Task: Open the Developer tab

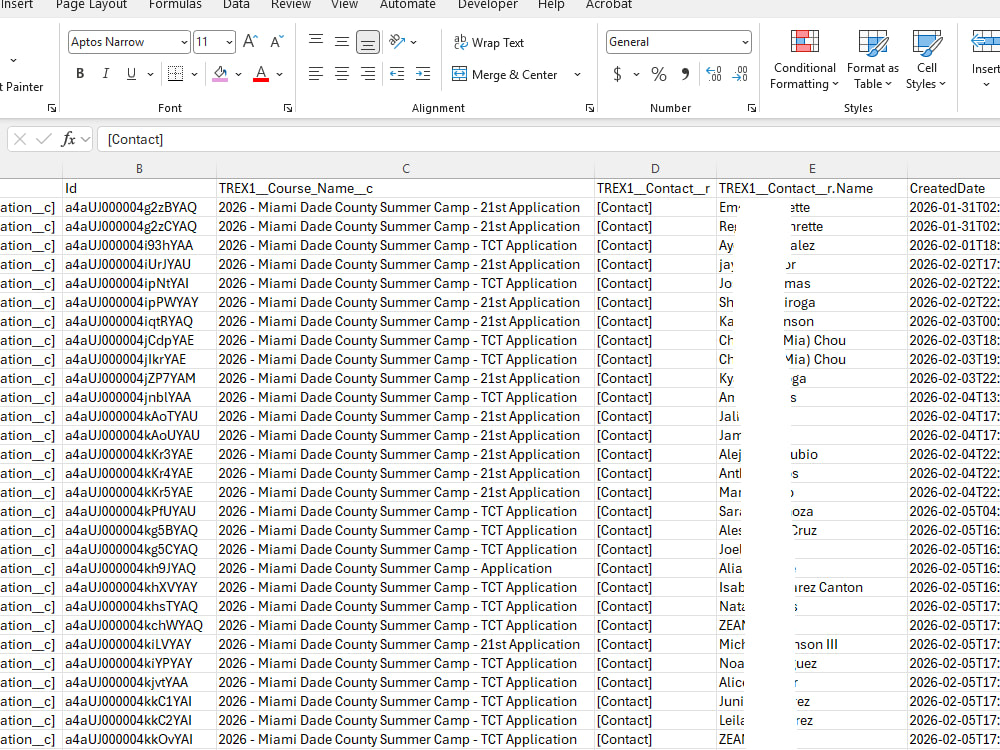Action: 488,4
